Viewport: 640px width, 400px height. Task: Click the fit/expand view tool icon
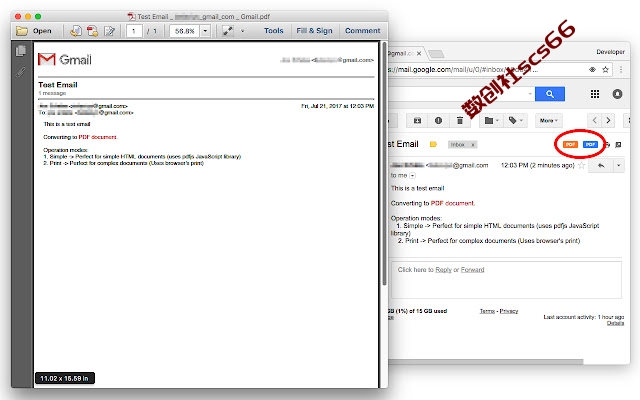tap(228, 31)
